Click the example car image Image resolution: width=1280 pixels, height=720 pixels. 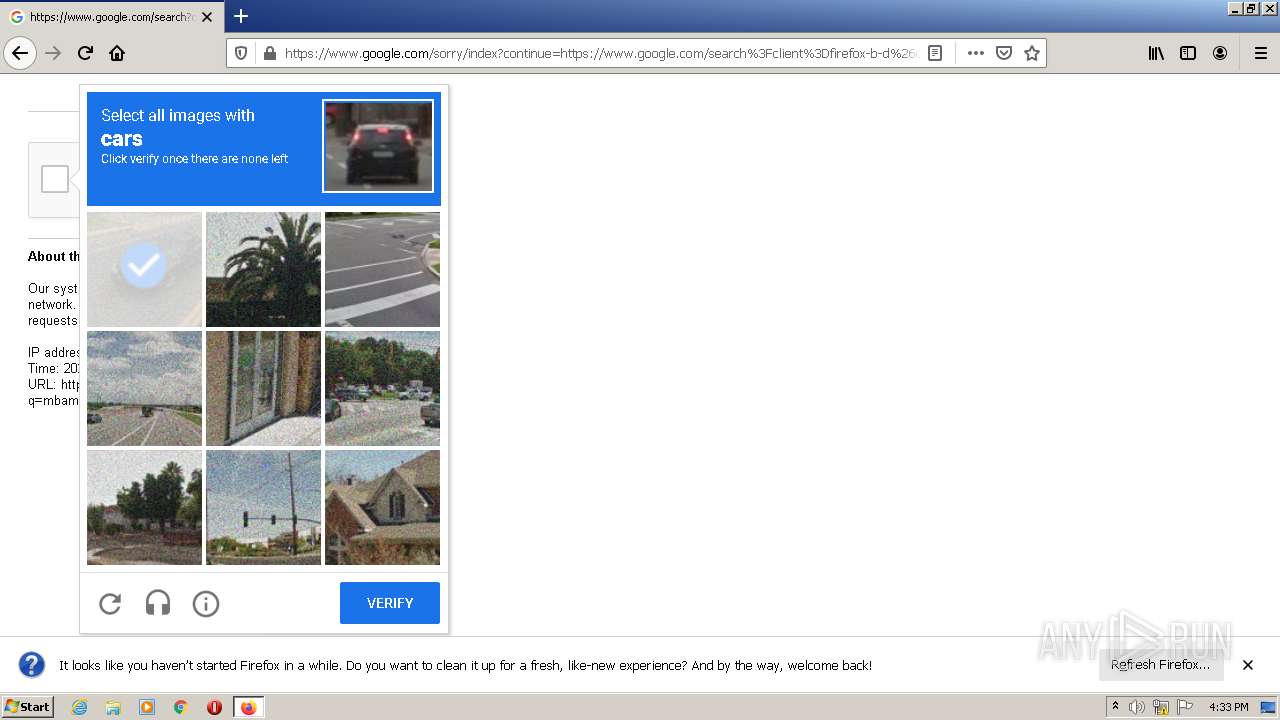click(x=378, y=146)
